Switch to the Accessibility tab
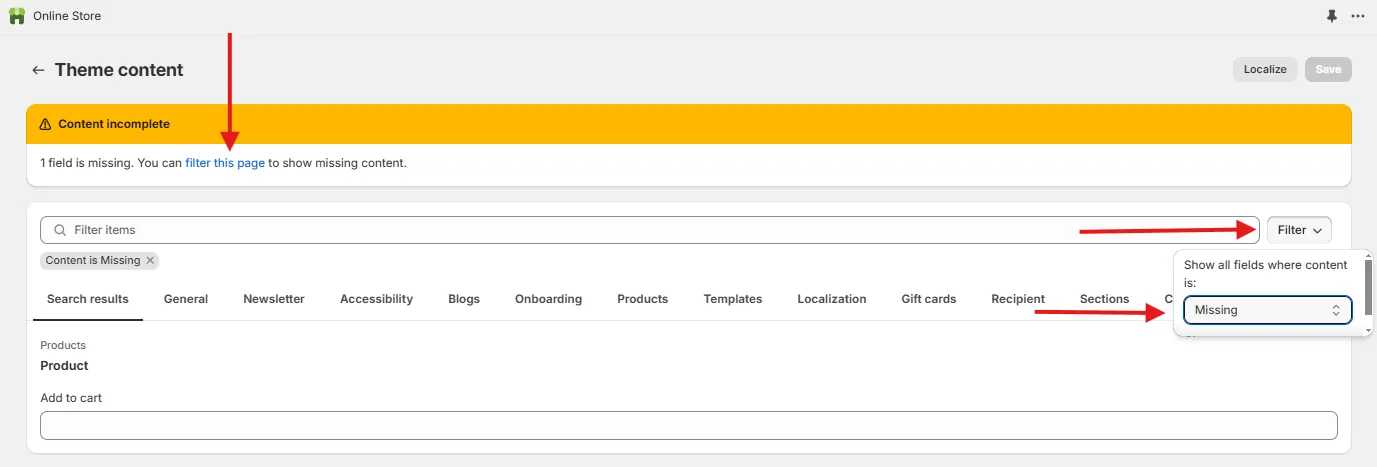The height and width of the screenshot is (467, 1377). tap(376, 299)
